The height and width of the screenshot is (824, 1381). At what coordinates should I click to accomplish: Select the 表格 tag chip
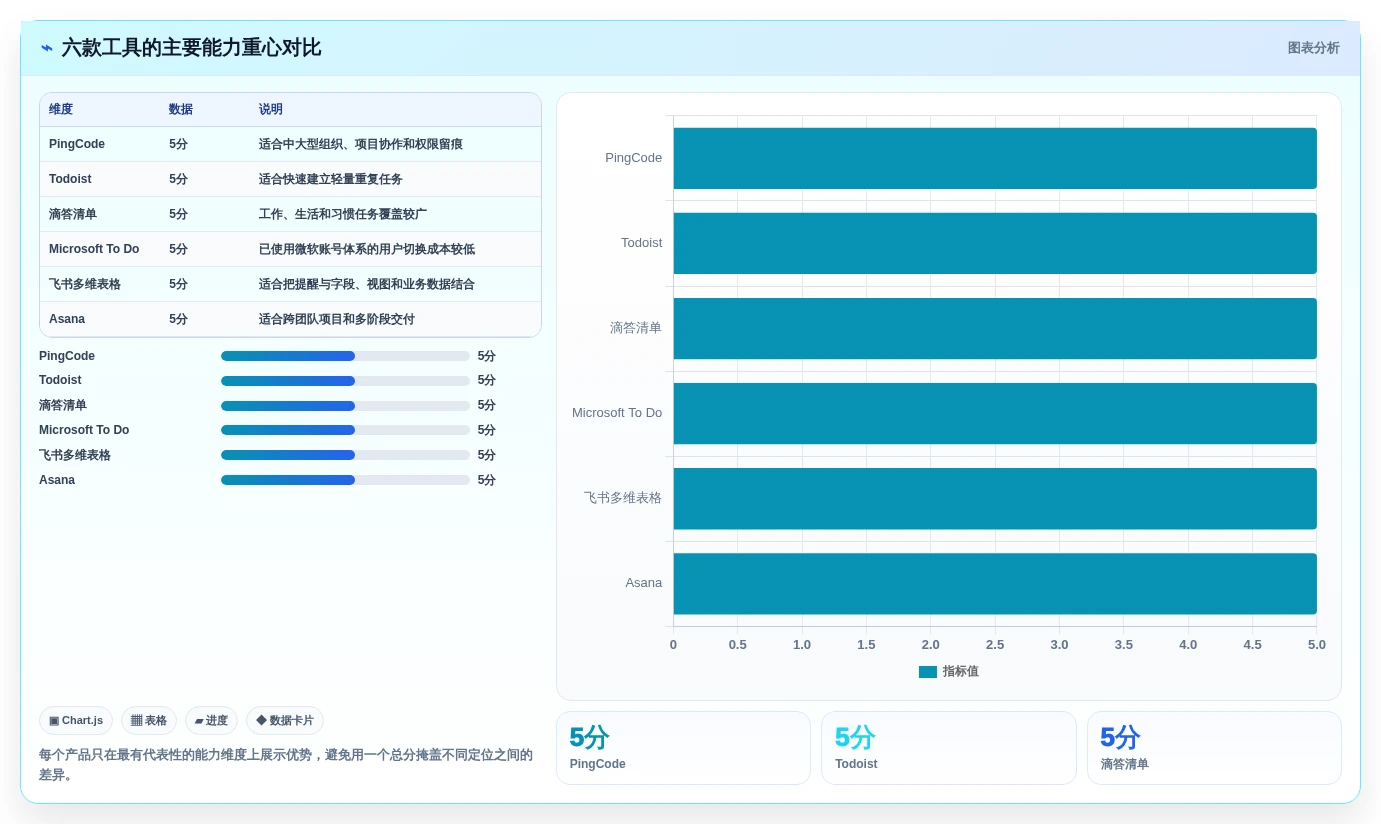point(149,720)
